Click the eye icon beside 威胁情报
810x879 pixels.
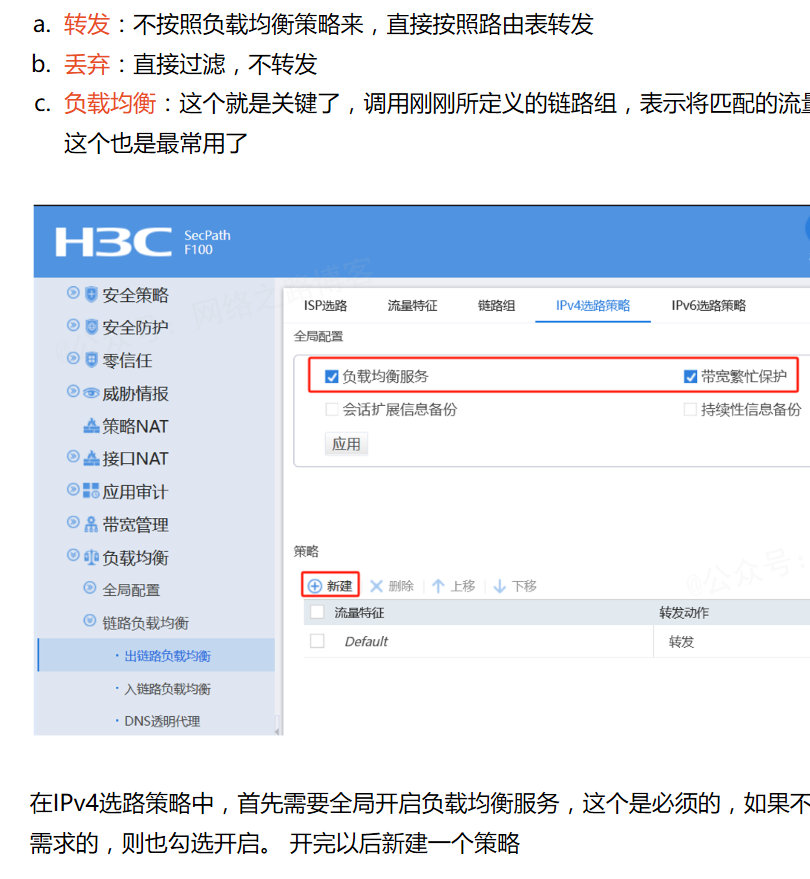(91, 393)
